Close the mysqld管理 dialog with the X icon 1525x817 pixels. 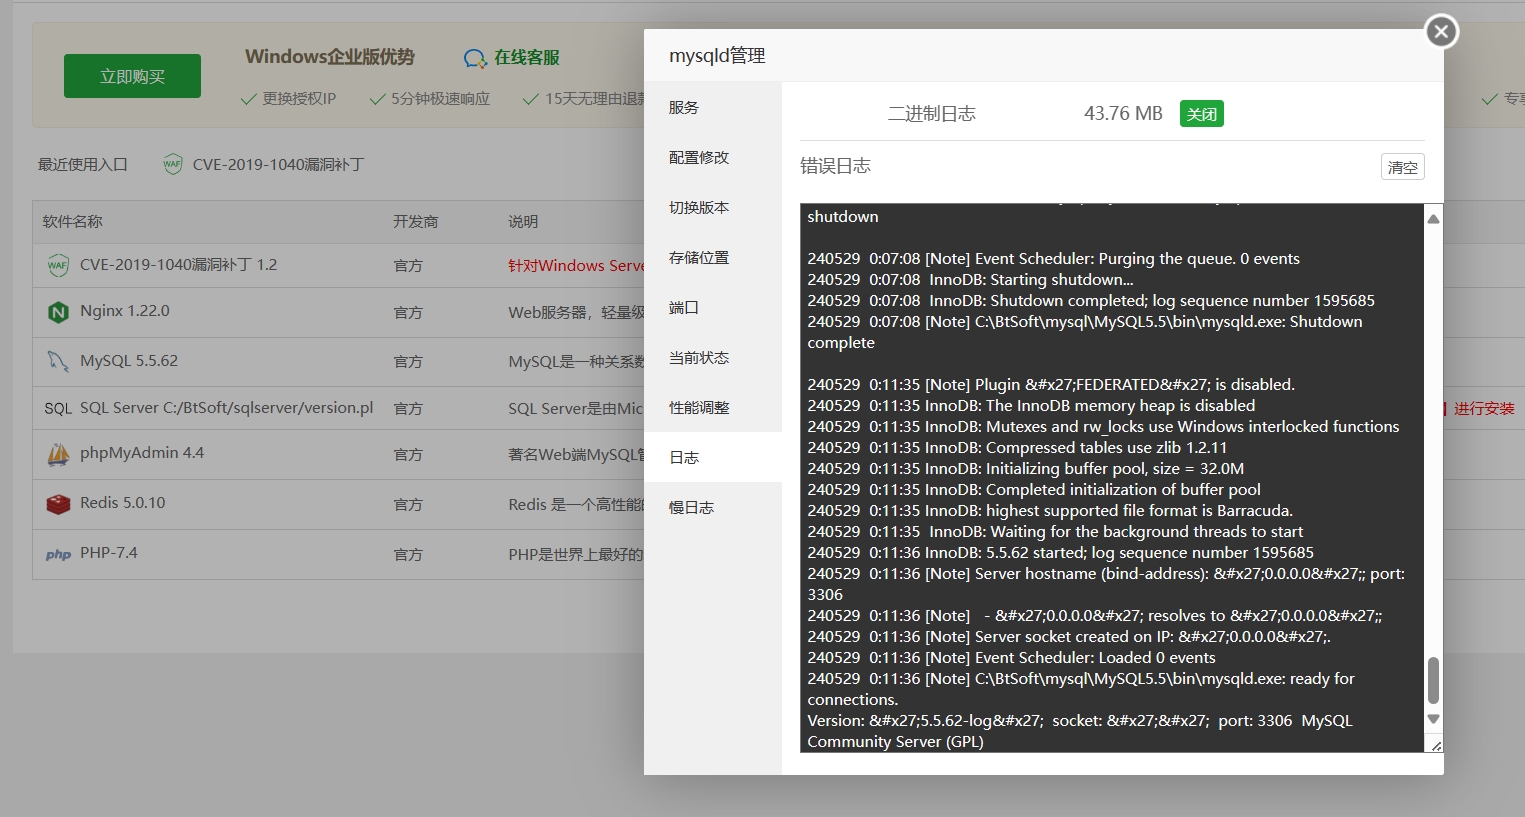coord(1441,32)
